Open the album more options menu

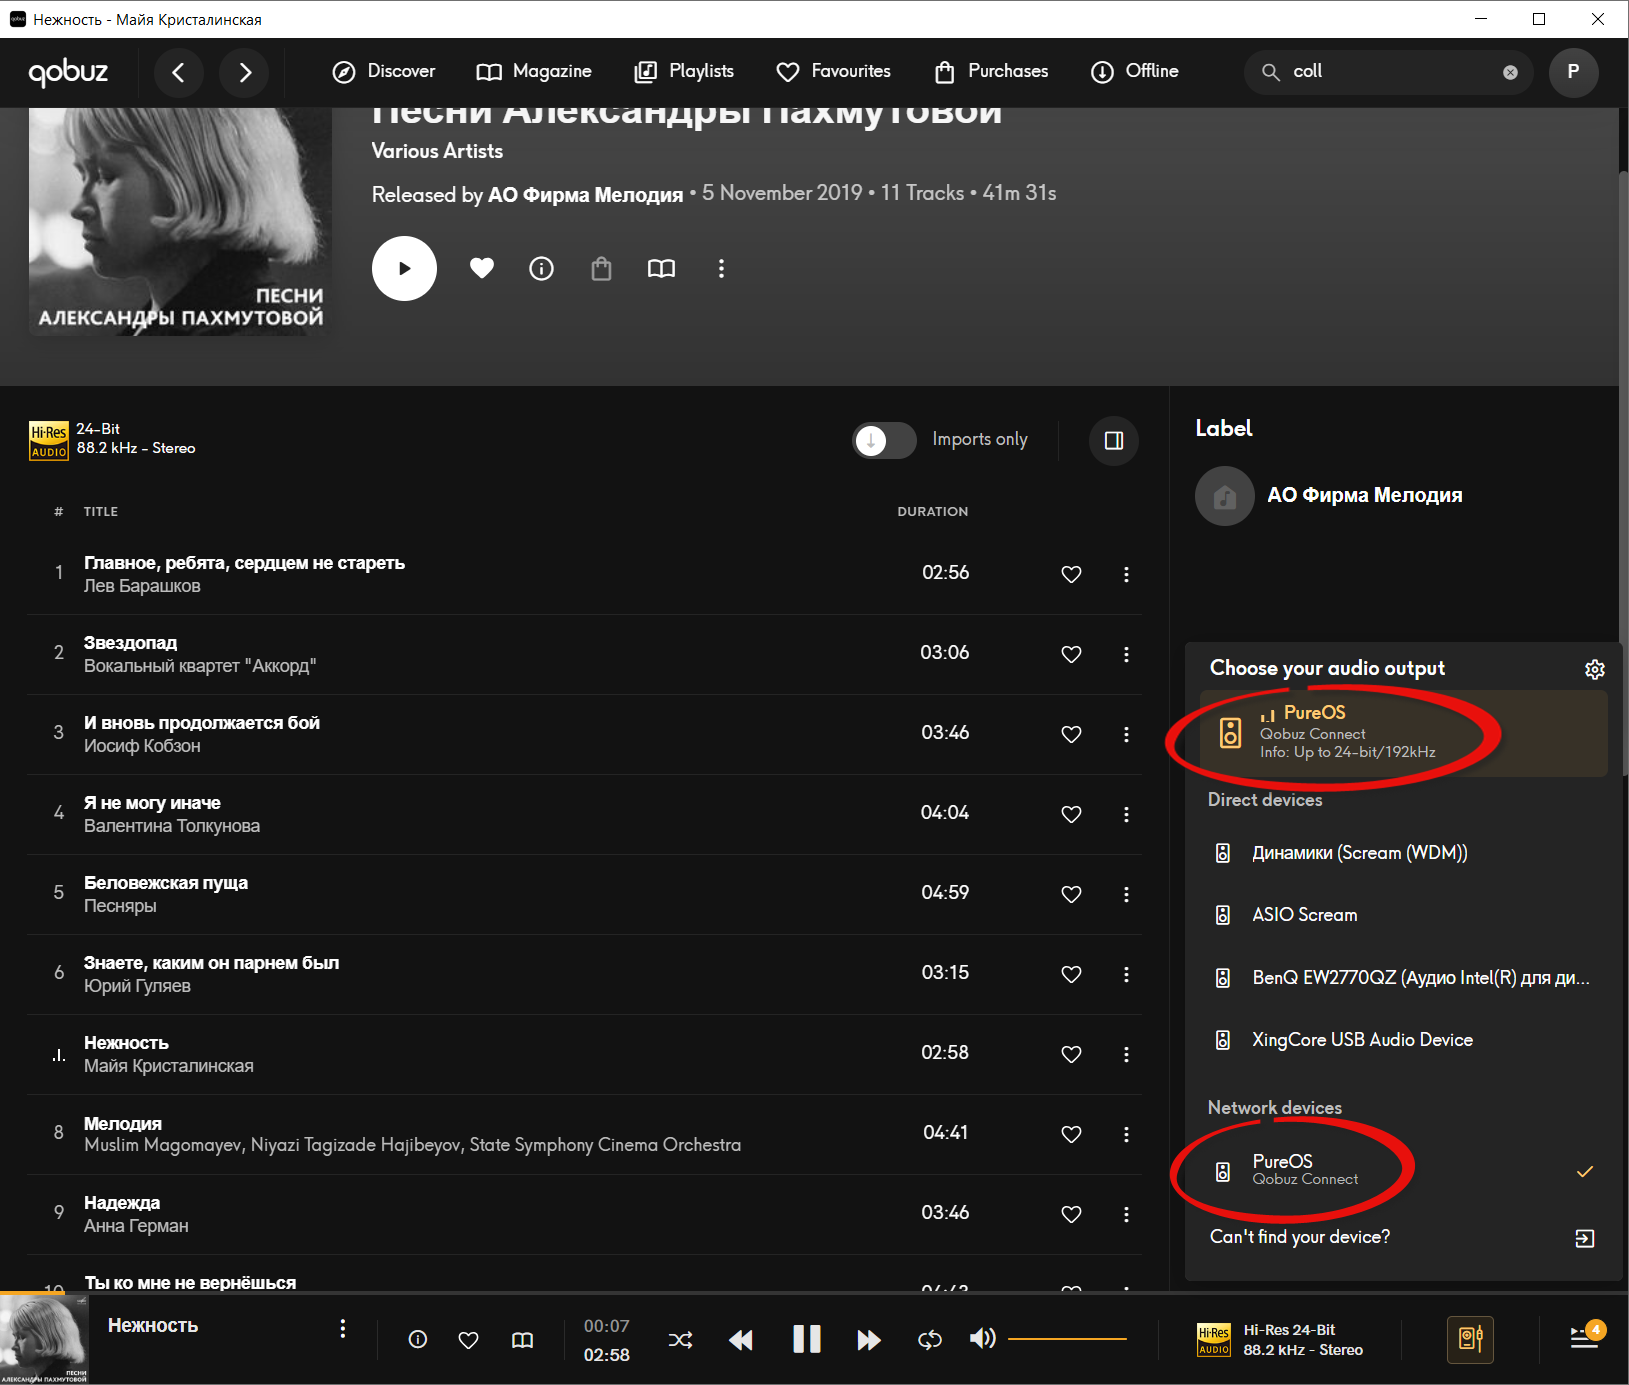[721, 268]
